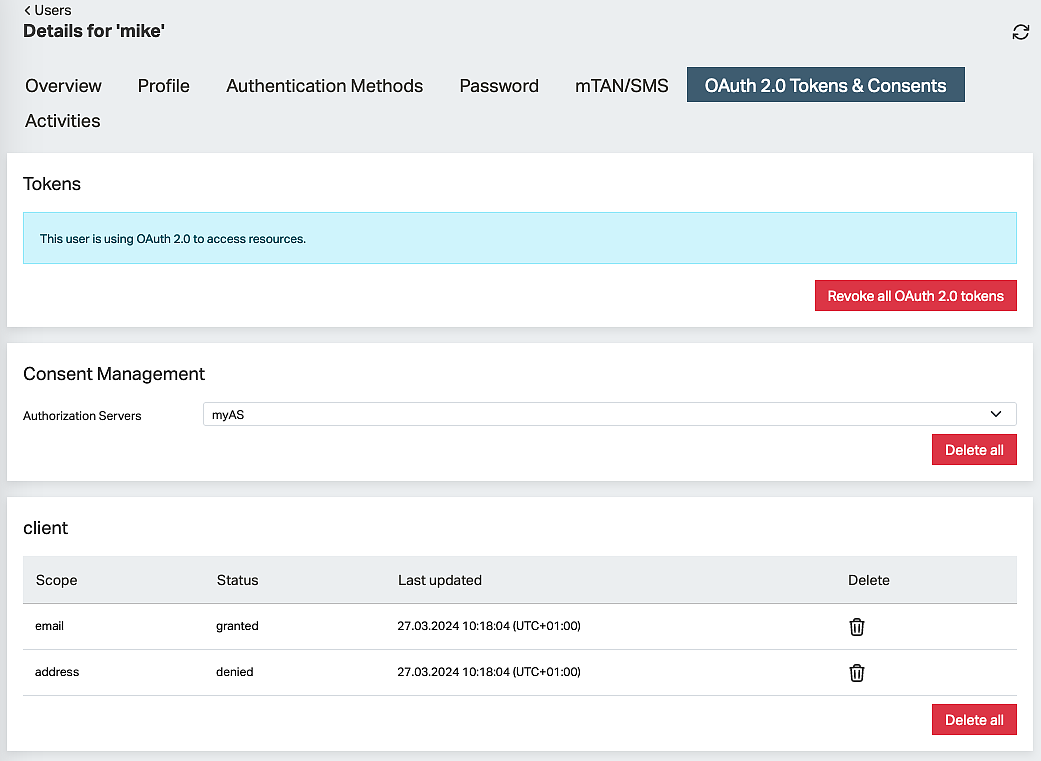Click the Last updated column header

(440, 580)
